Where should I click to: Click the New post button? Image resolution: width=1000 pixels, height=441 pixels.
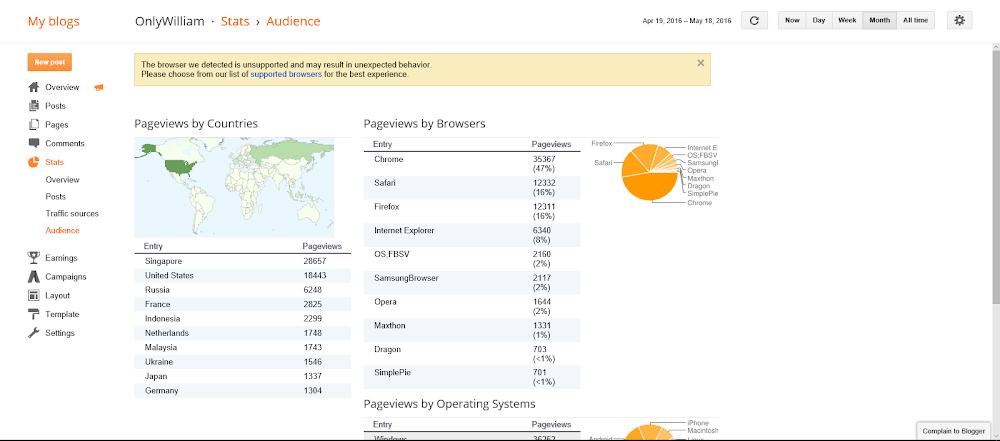pyautogui.click(x=50, y=63)
